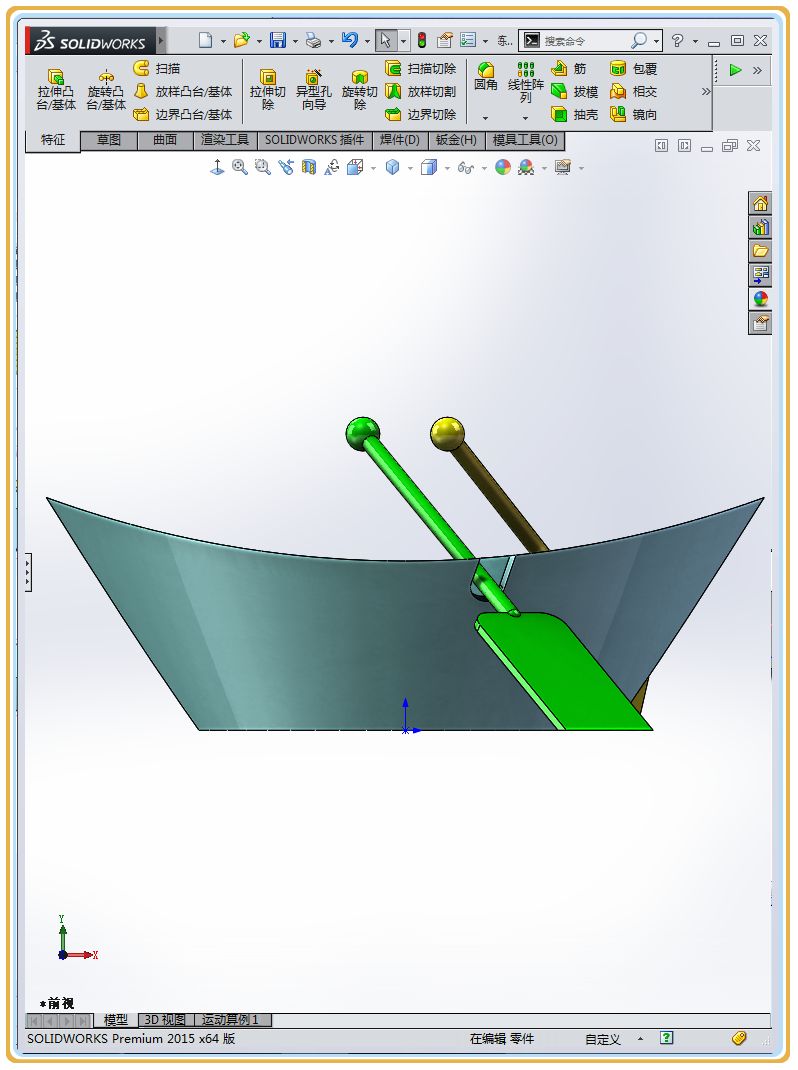Select the 筋 rib tool
Screen dimensions: 798x1070
[x=569, y=68]
